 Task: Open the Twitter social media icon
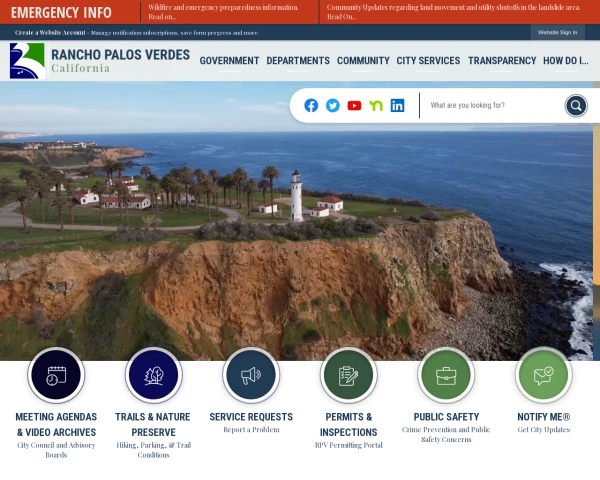click(333, 105)
